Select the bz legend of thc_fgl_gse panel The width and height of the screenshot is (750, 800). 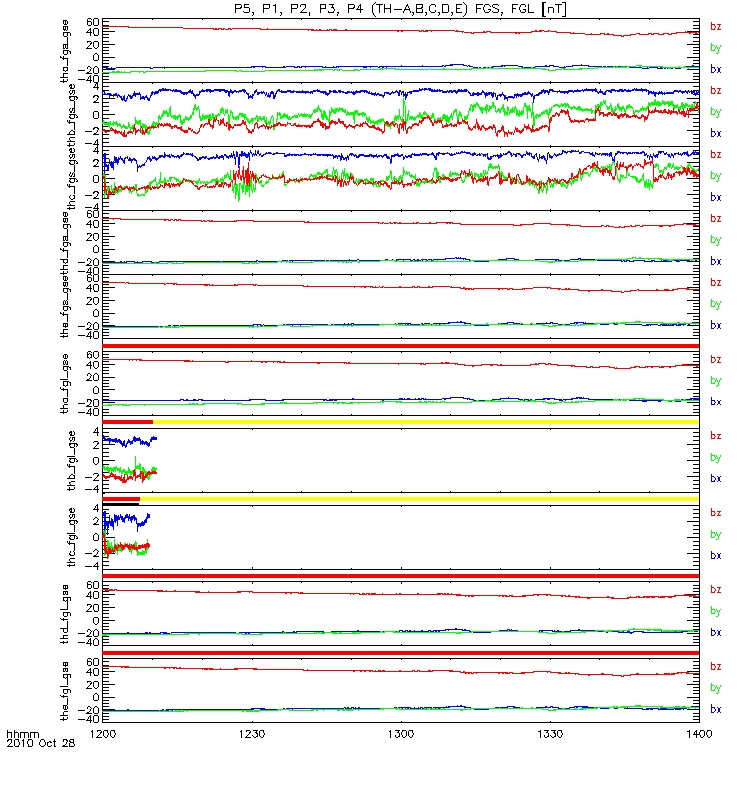tap(716, 513)
